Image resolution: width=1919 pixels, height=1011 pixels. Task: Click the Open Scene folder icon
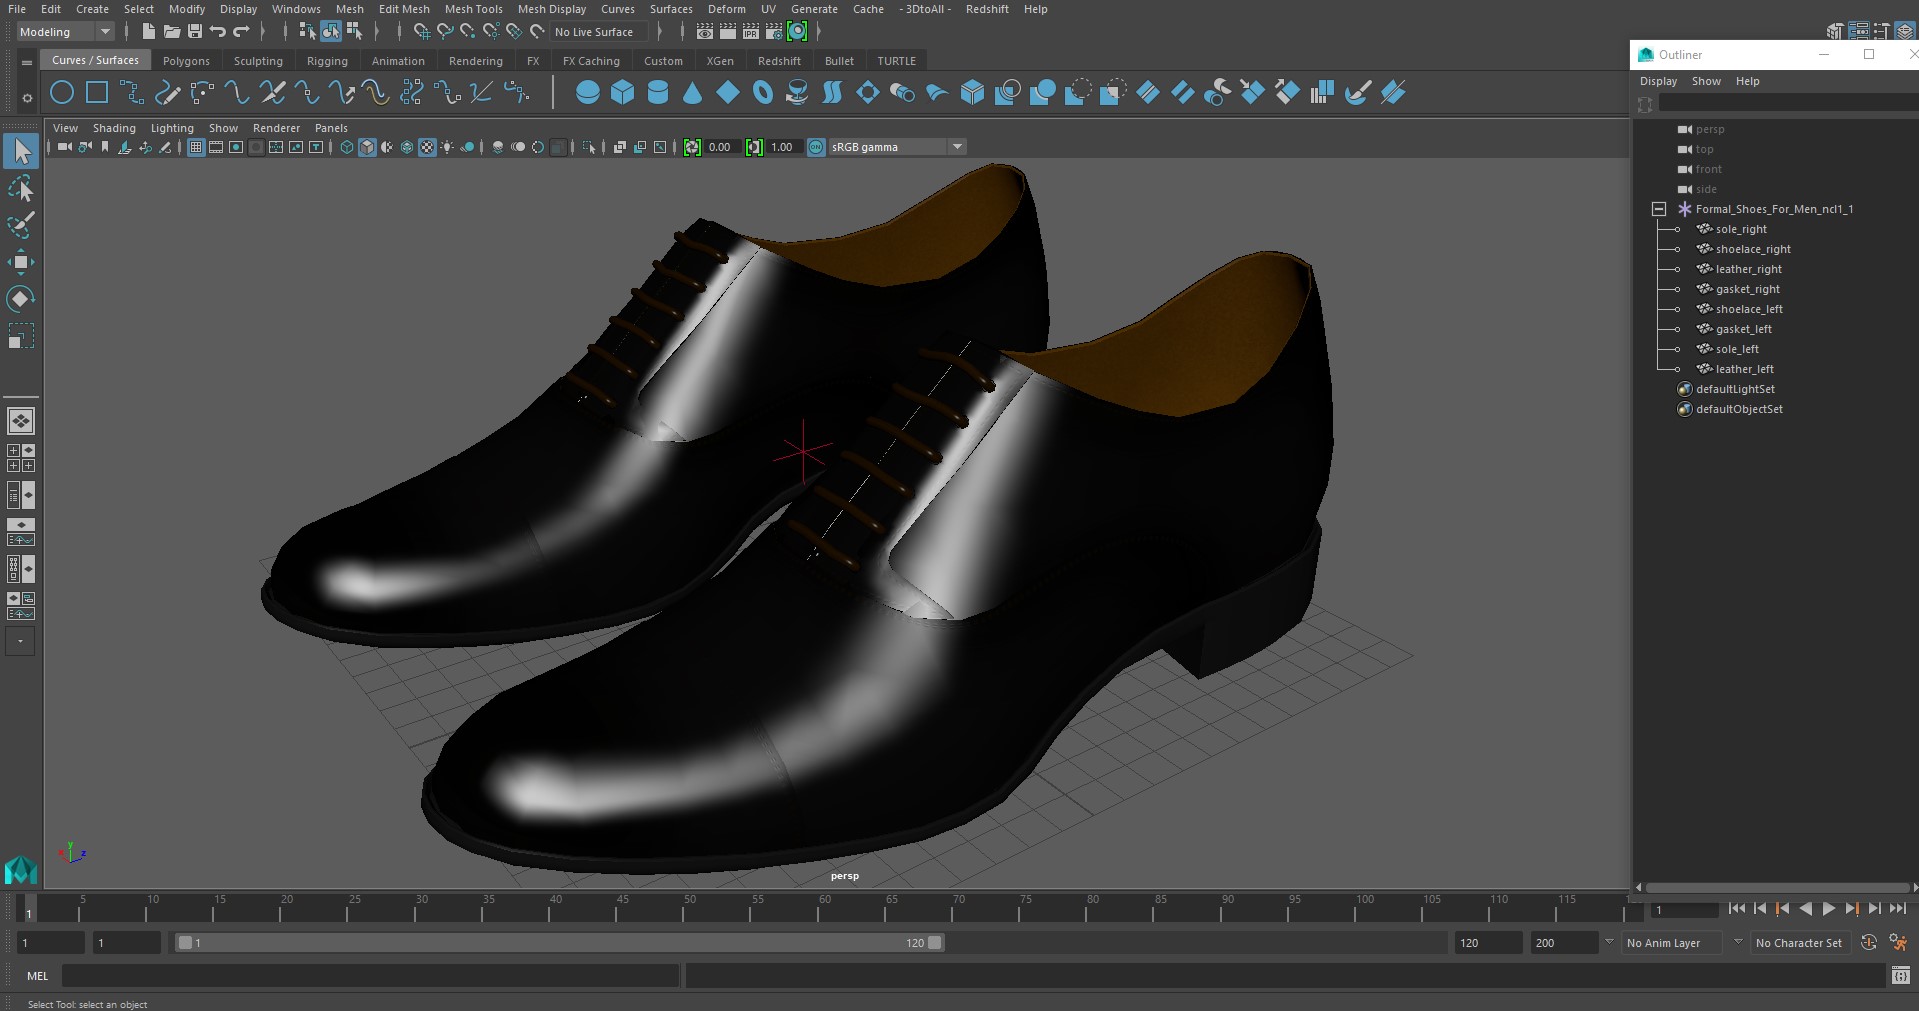(172, 32)
